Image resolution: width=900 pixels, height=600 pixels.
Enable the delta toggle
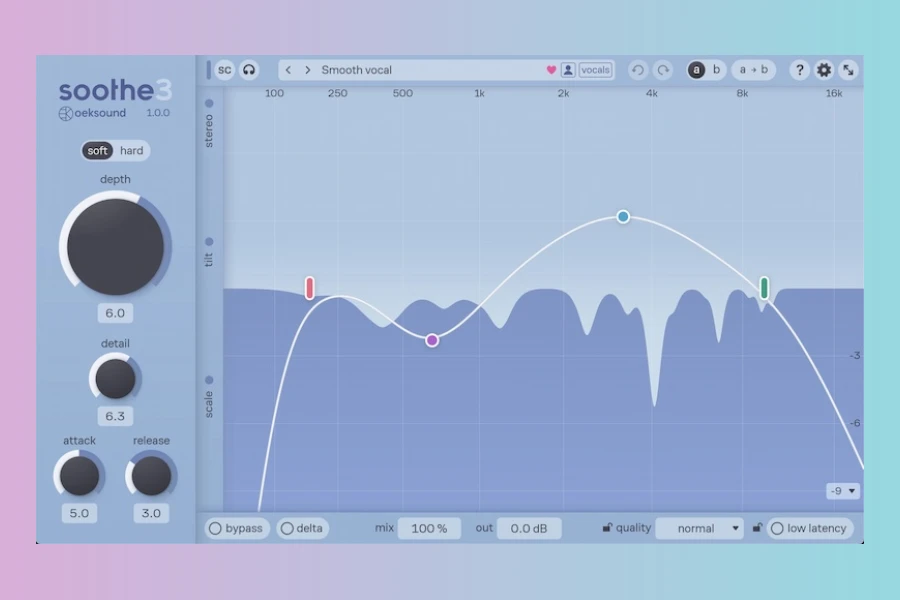[x=302, y=528]
